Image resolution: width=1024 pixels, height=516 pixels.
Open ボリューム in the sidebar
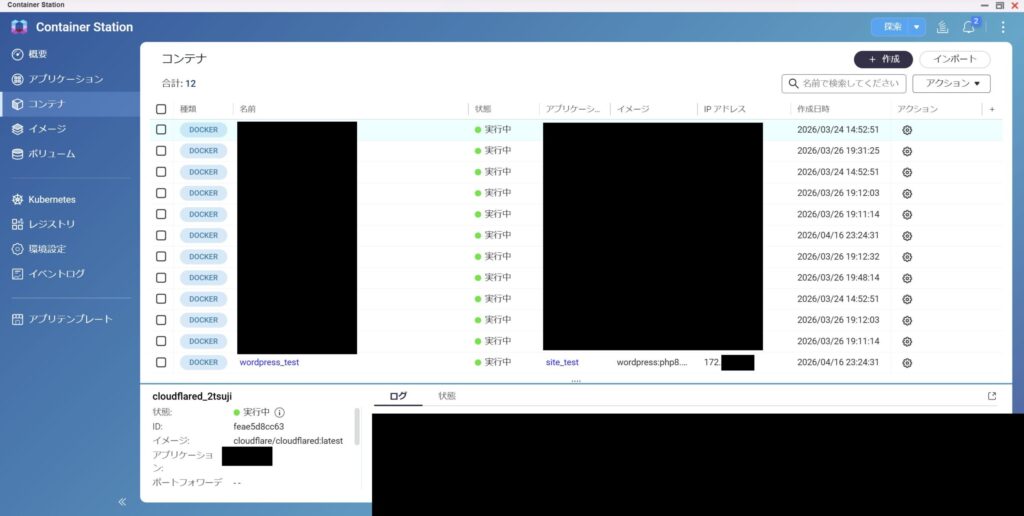pos(52,154)
